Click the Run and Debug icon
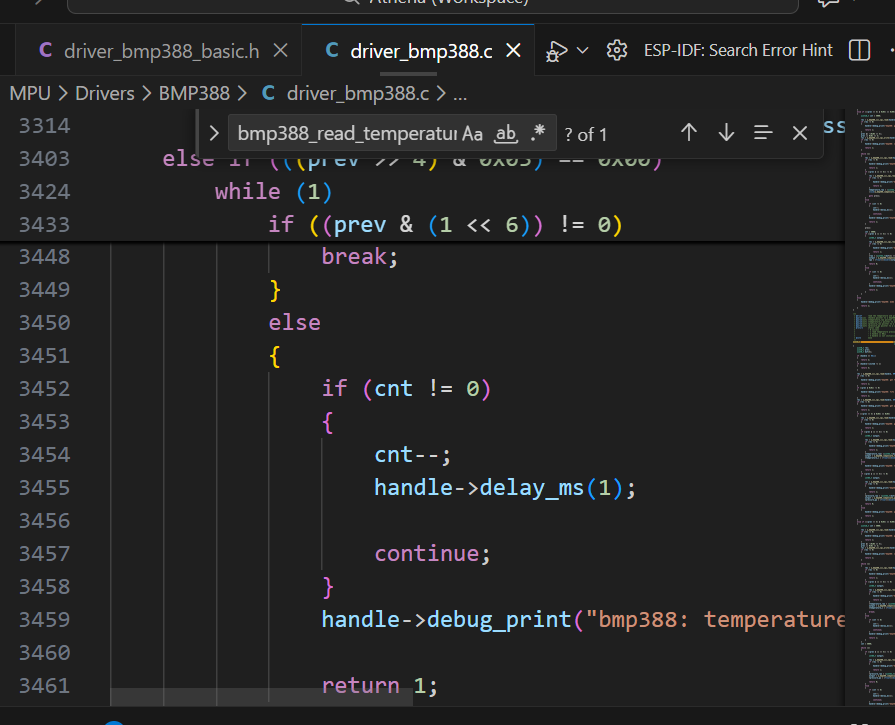The width and height of the screenshot is (895, 725). (x=556, y=51)
